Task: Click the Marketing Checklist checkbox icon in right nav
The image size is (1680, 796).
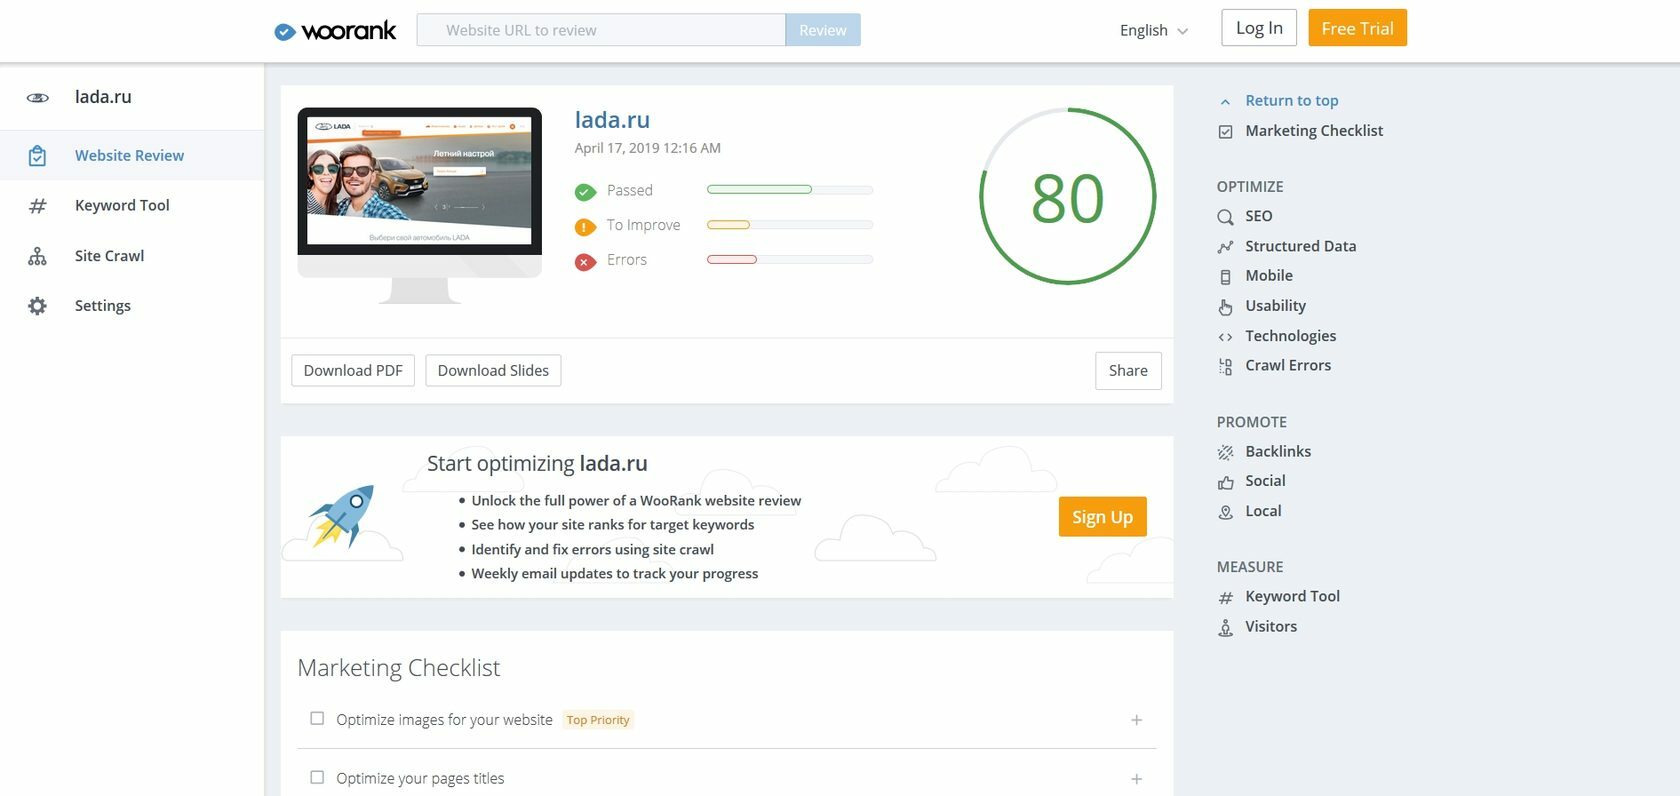Action: tap(1225, 132)
